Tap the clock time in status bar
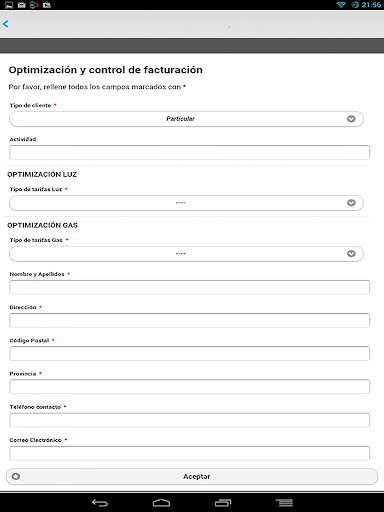This screenshot has width=384, height=512. point(371,5)
